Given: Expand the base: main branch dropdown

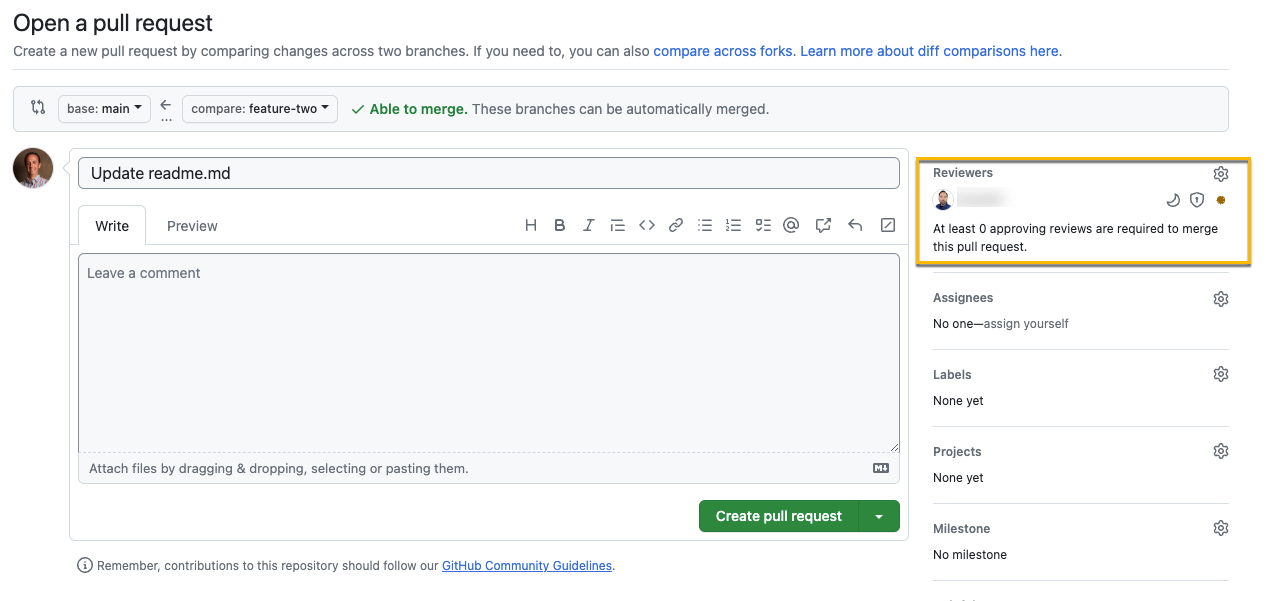Looking at the screenshot, I should [x=104, y=109].
